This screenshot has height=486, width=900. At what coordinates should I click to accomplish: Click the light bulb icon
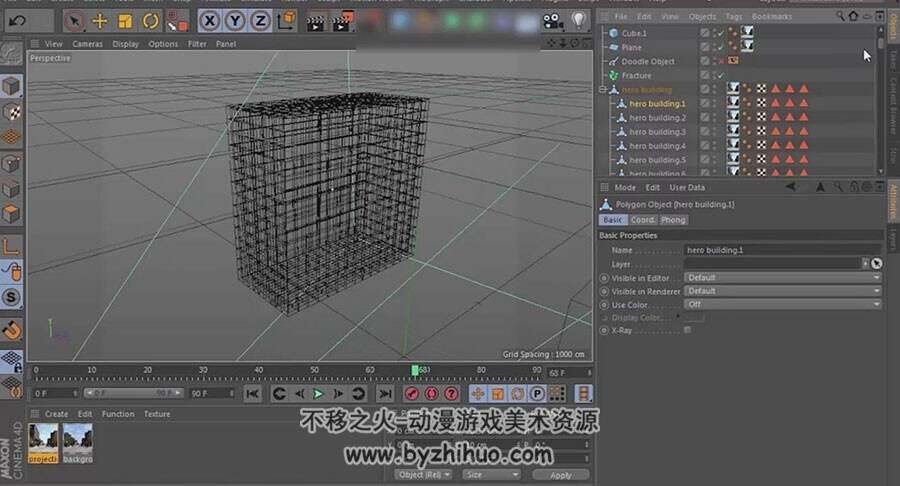click(x=579, y=21)
